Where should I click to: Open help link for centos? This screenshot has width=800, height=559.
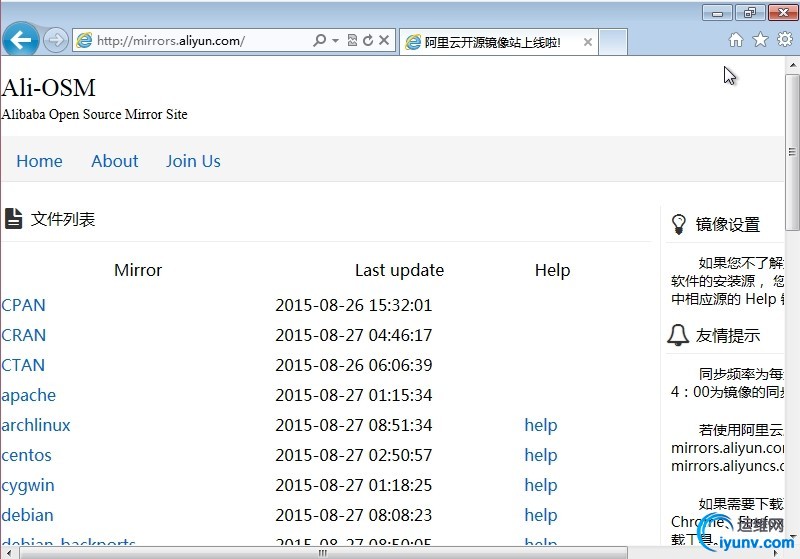(541, 455)
